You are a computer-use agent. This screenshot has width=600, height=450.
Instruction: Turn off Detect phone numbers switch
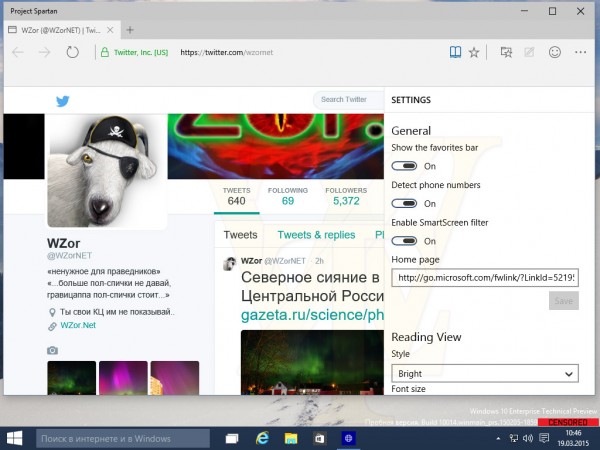(404, 203)
